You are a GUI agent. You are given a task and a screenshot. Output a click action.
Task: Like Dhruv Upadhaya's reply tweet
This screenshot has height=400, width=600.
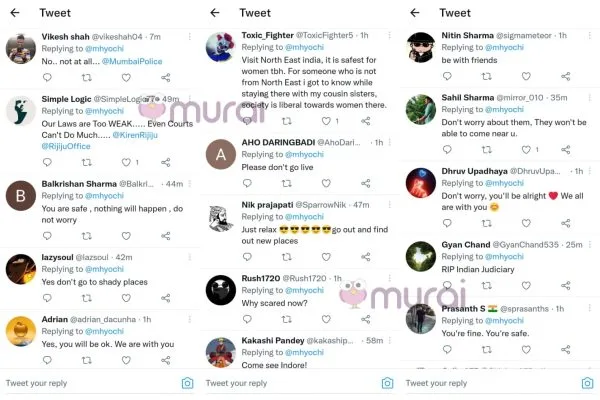(x=526, y=223)
